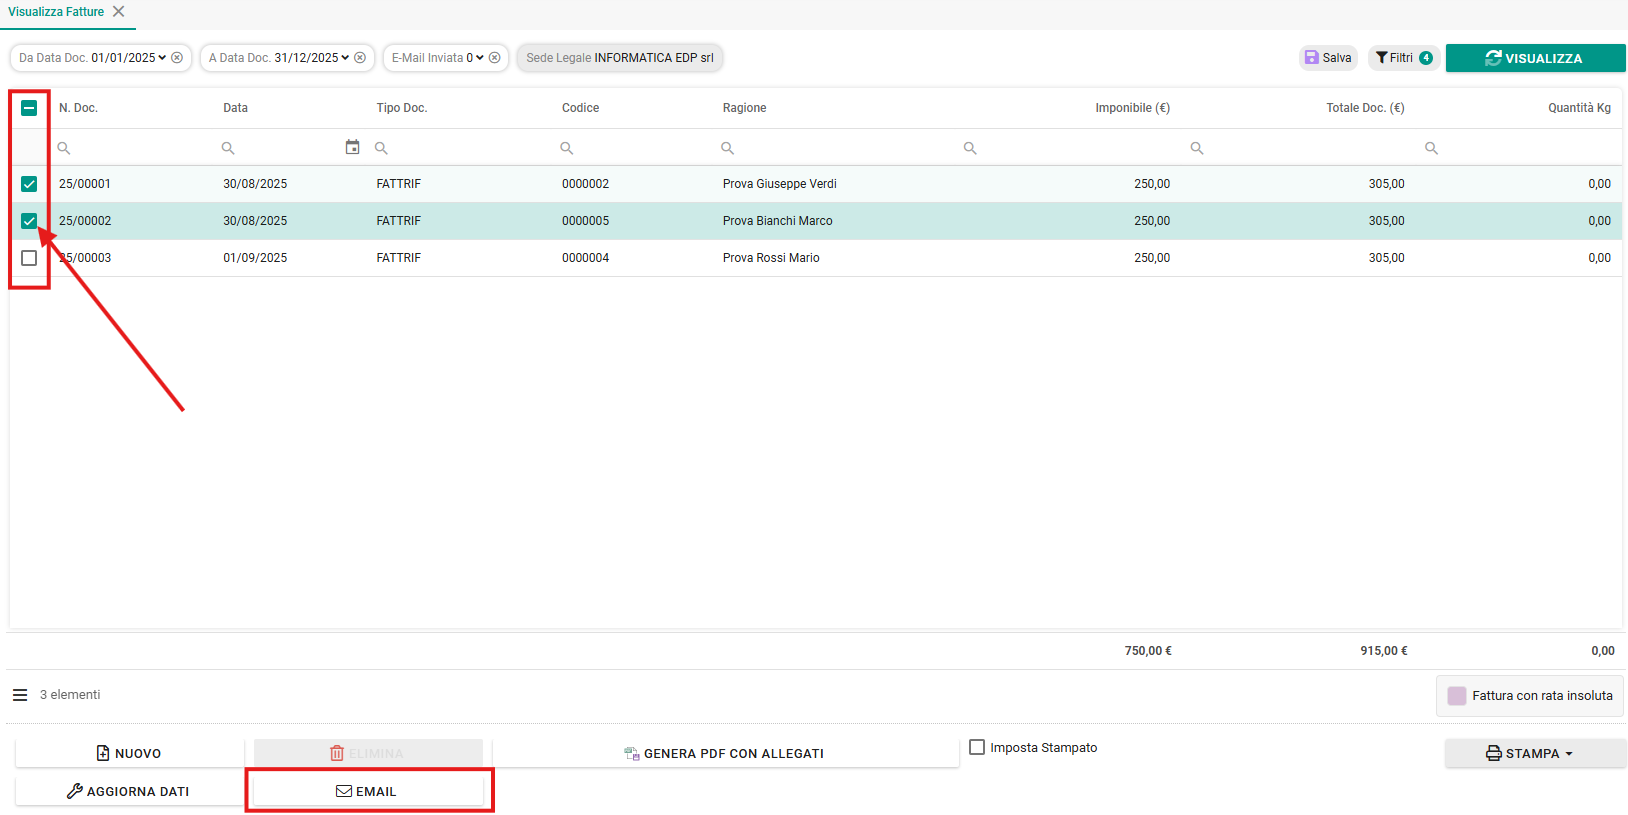Click search icon under Codice column
Viewport: 1628px width, 815px height.
coord(567,148)
